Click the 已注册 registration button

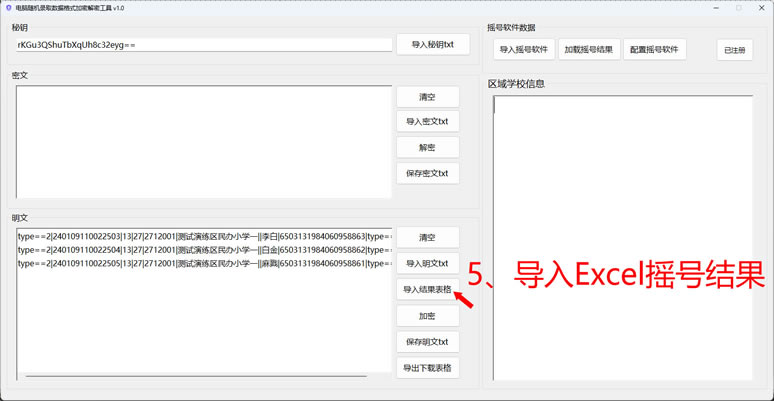(734, 50)
